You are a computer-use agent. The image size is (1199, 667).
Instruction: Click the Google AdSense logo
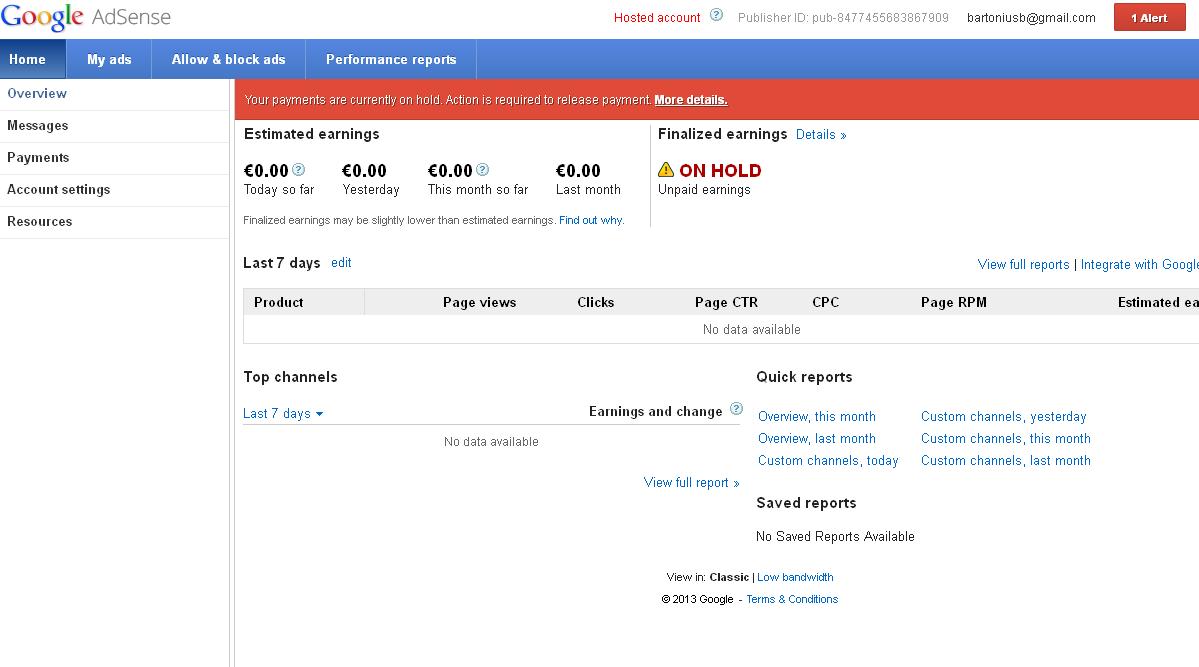pyautogui.click(x=86, y=17)
